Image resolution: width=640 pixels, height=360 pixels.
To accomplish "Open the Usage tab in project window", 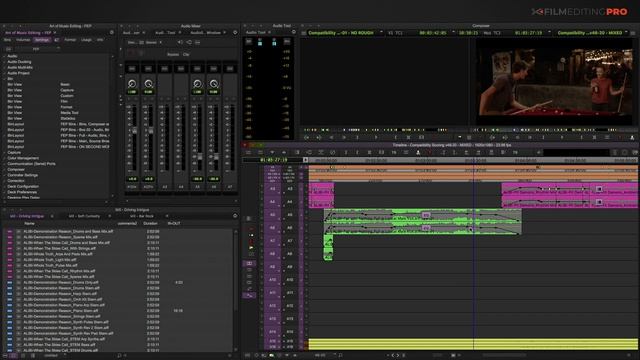I will point(86,40).
